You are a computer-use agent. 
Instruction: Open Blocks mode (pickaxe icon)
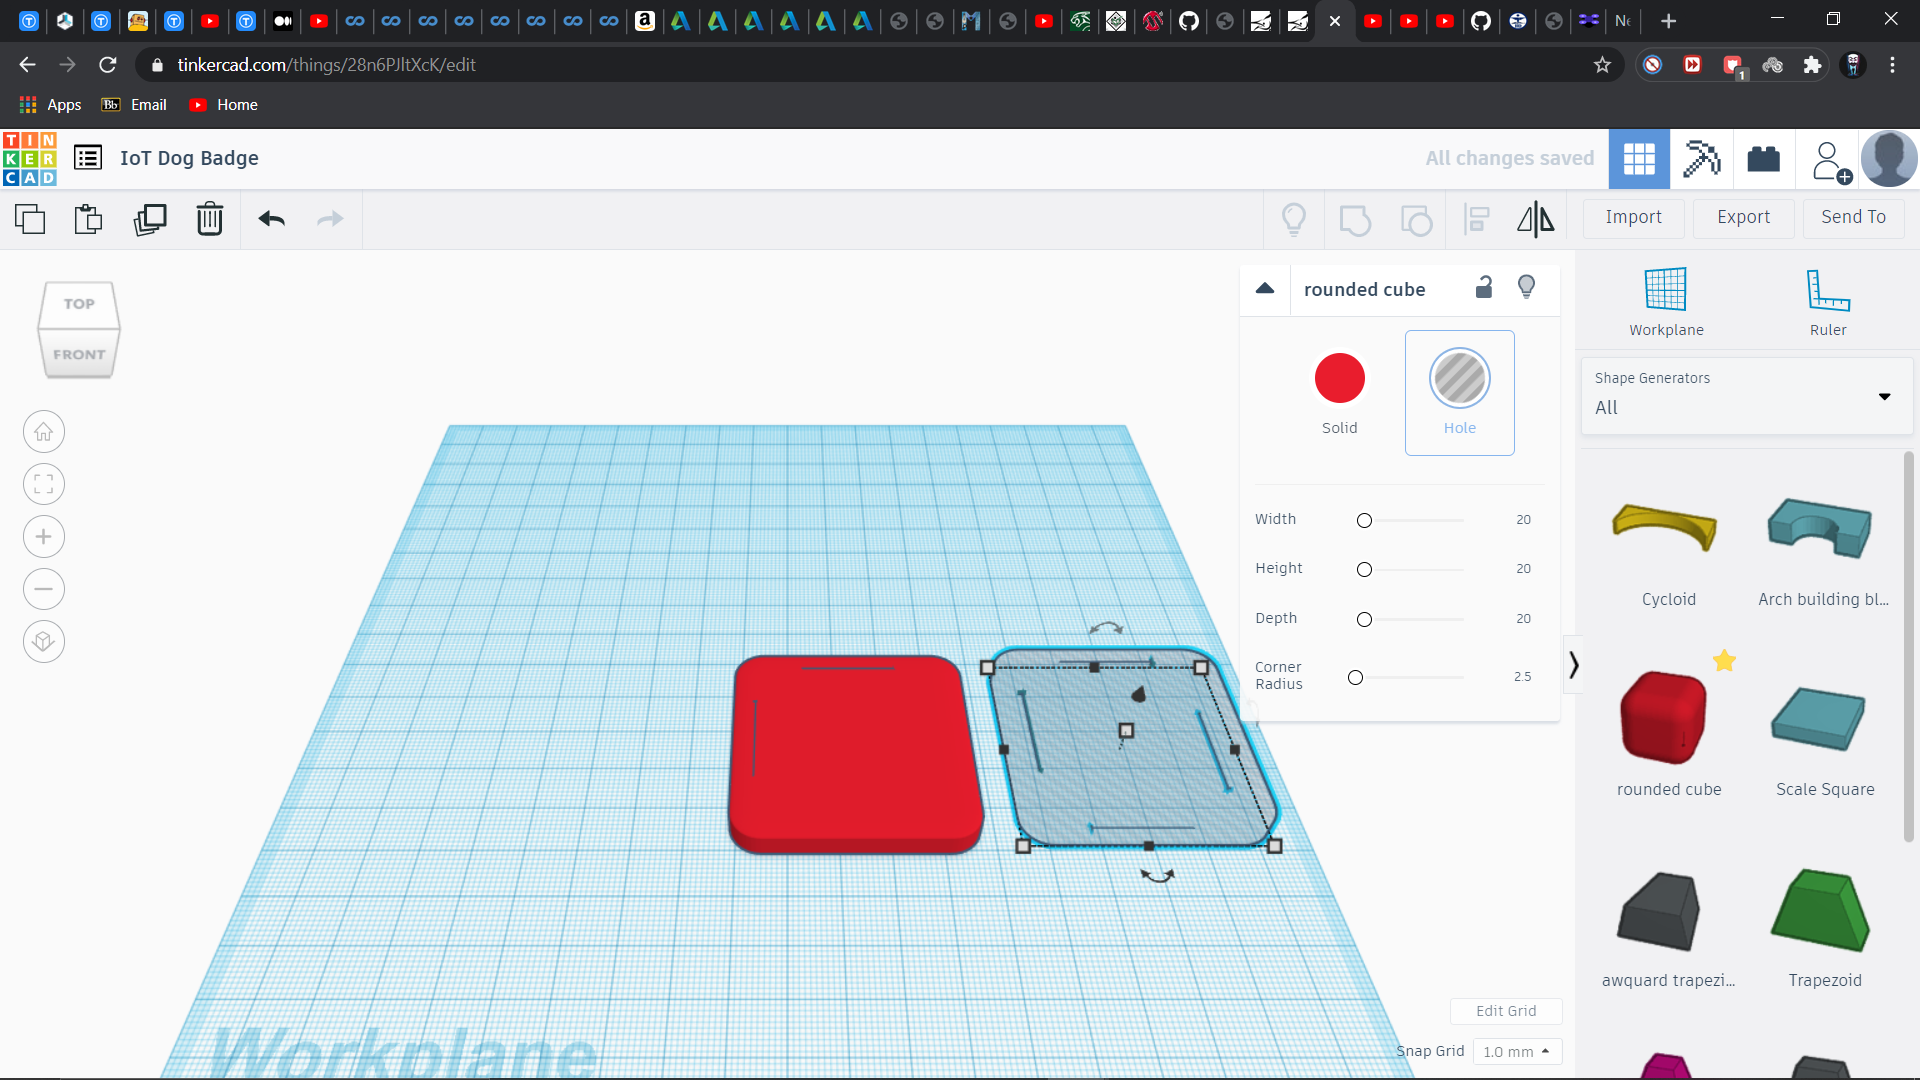[1701, 159]
